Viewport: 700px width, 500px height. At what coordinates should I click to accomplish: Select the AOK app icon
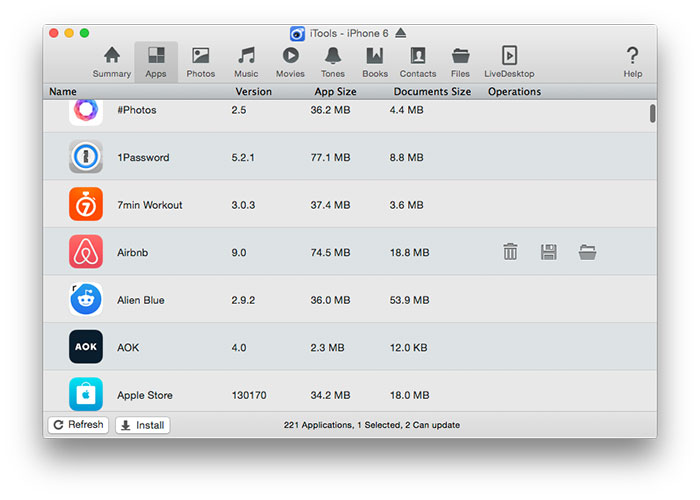coord(86,347)
